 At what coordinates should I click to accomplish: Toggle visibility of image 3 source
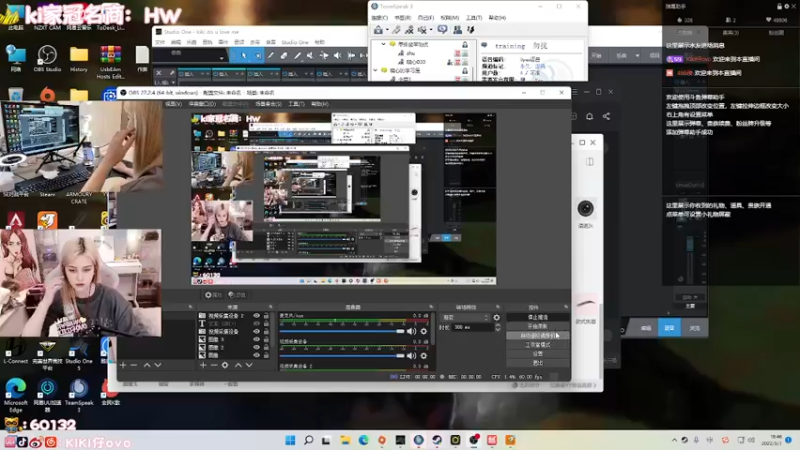[256, 339]
